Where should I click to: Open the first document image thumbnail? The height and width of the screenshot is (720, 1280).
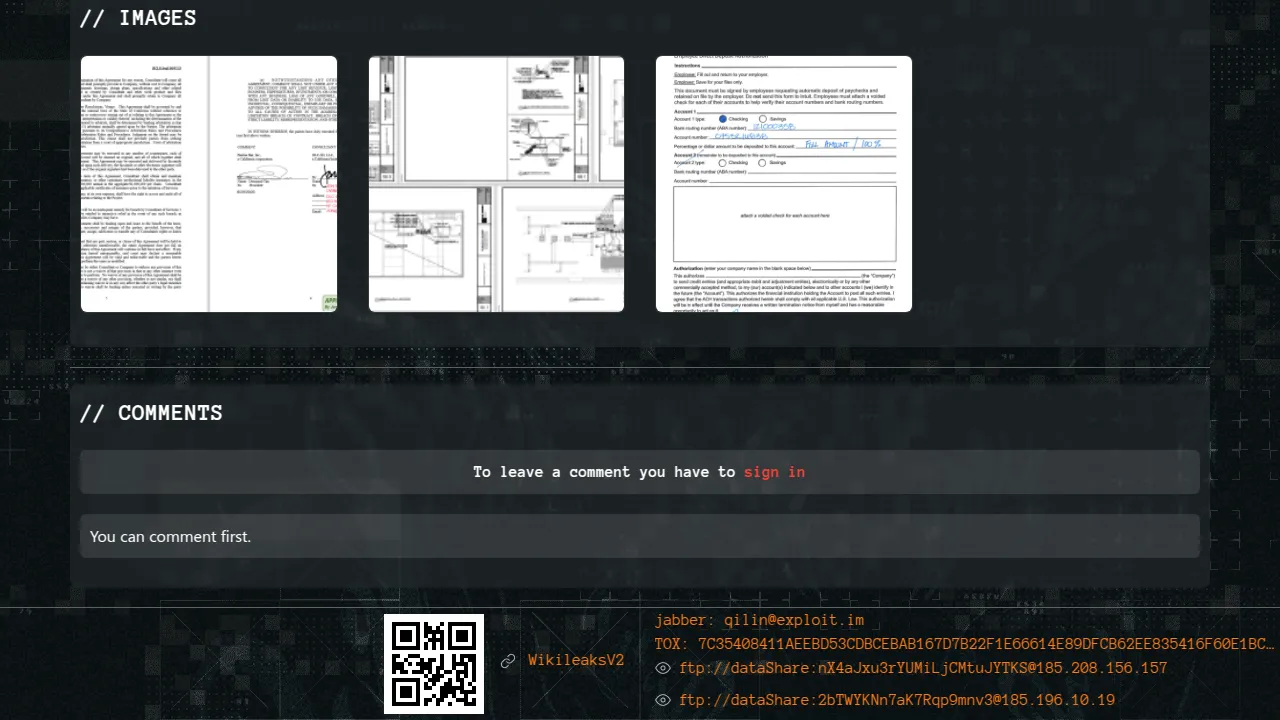tap(209, 184)
